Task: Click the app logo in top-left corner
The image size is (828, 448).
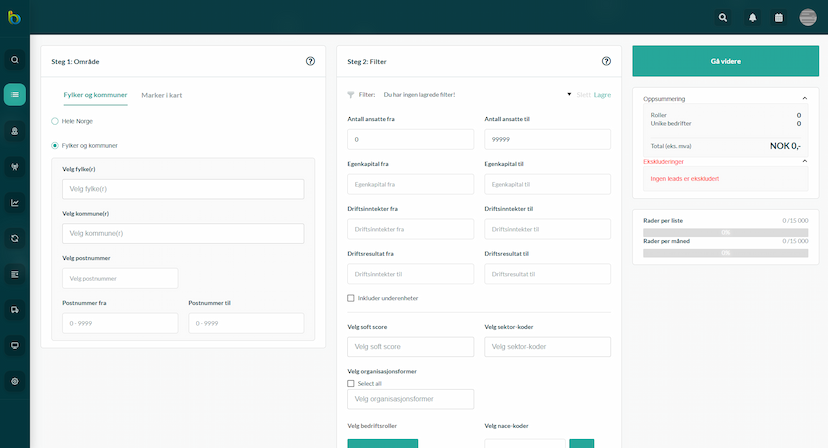Action: click(x=14, y=17)
